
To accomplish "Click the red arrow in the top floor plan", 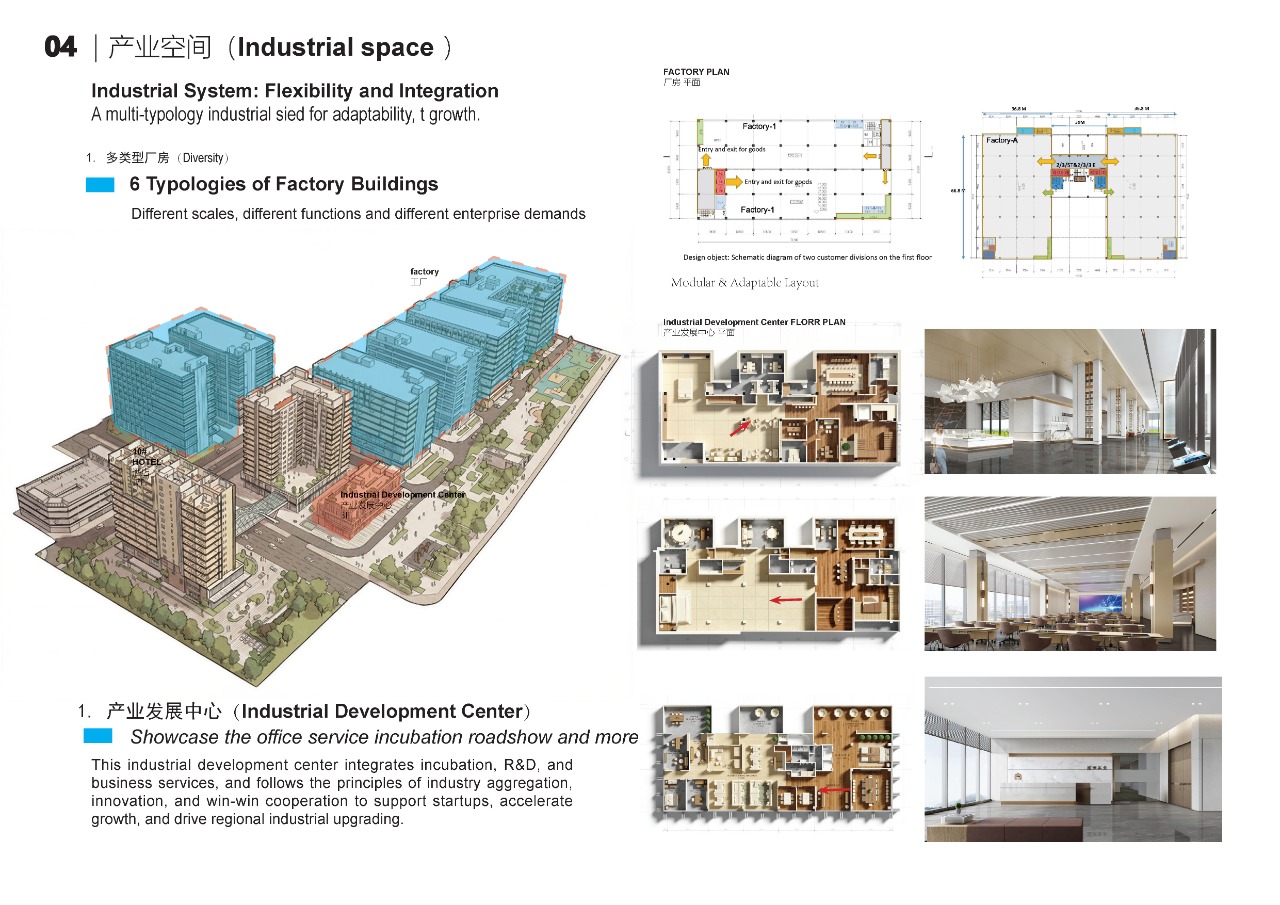I will click(739, 427).
